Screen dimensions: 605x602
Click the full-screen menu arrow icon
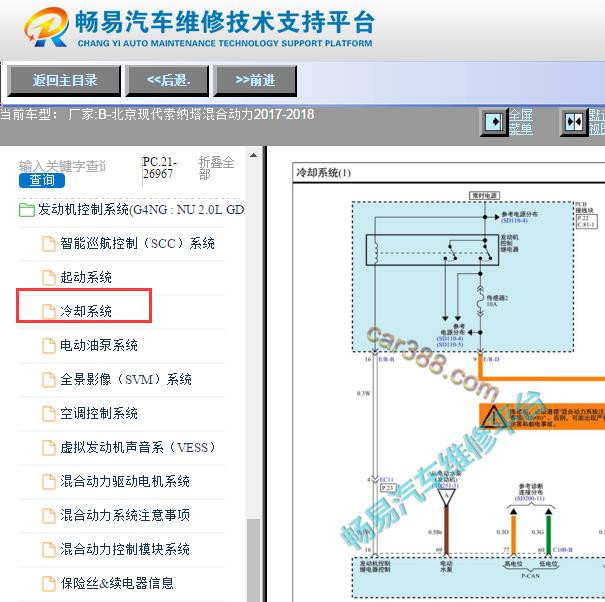[x=493, y=122]
